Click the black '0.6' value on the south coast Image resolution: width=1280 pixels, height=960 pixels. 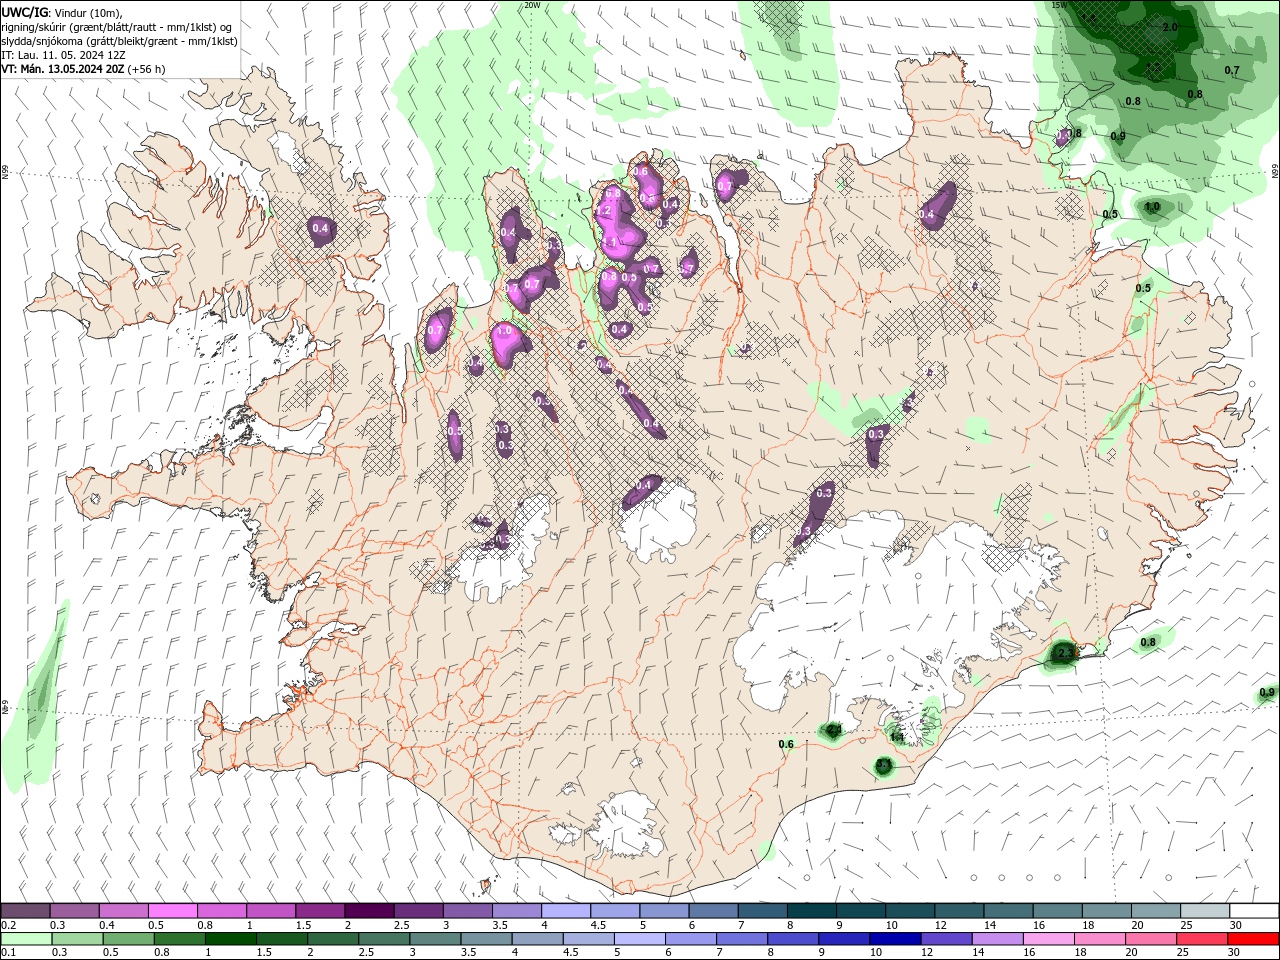(x=786, y=744)
